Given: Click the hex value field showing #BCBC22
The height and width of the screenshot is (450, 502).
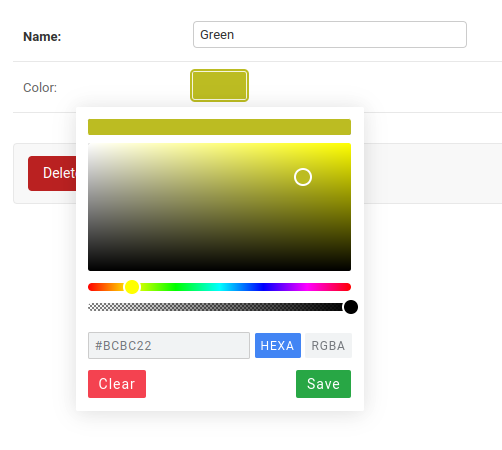Looking at the screenshot, I should (x=169, y=345).
